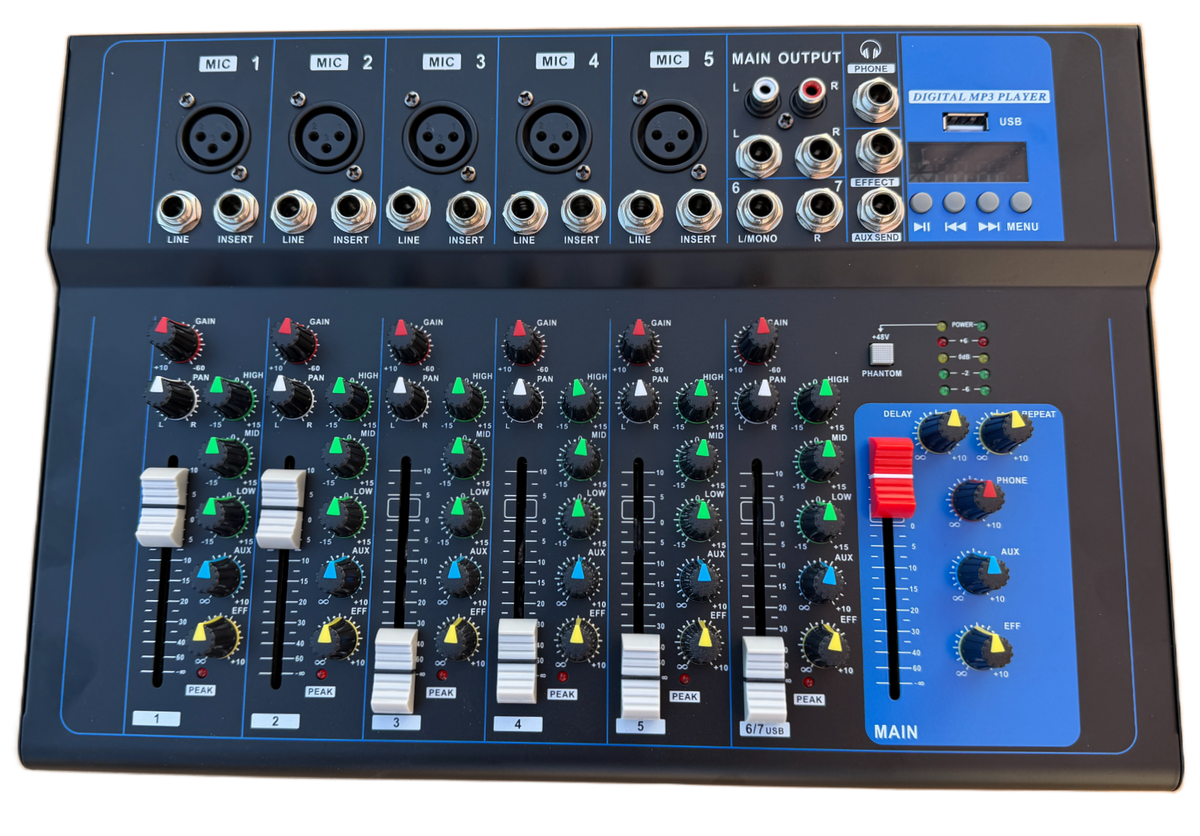The width and height of the screenshot is (1200, 836).
Task: Click the channel 4 HIGH knob
Action: point(580,401)
